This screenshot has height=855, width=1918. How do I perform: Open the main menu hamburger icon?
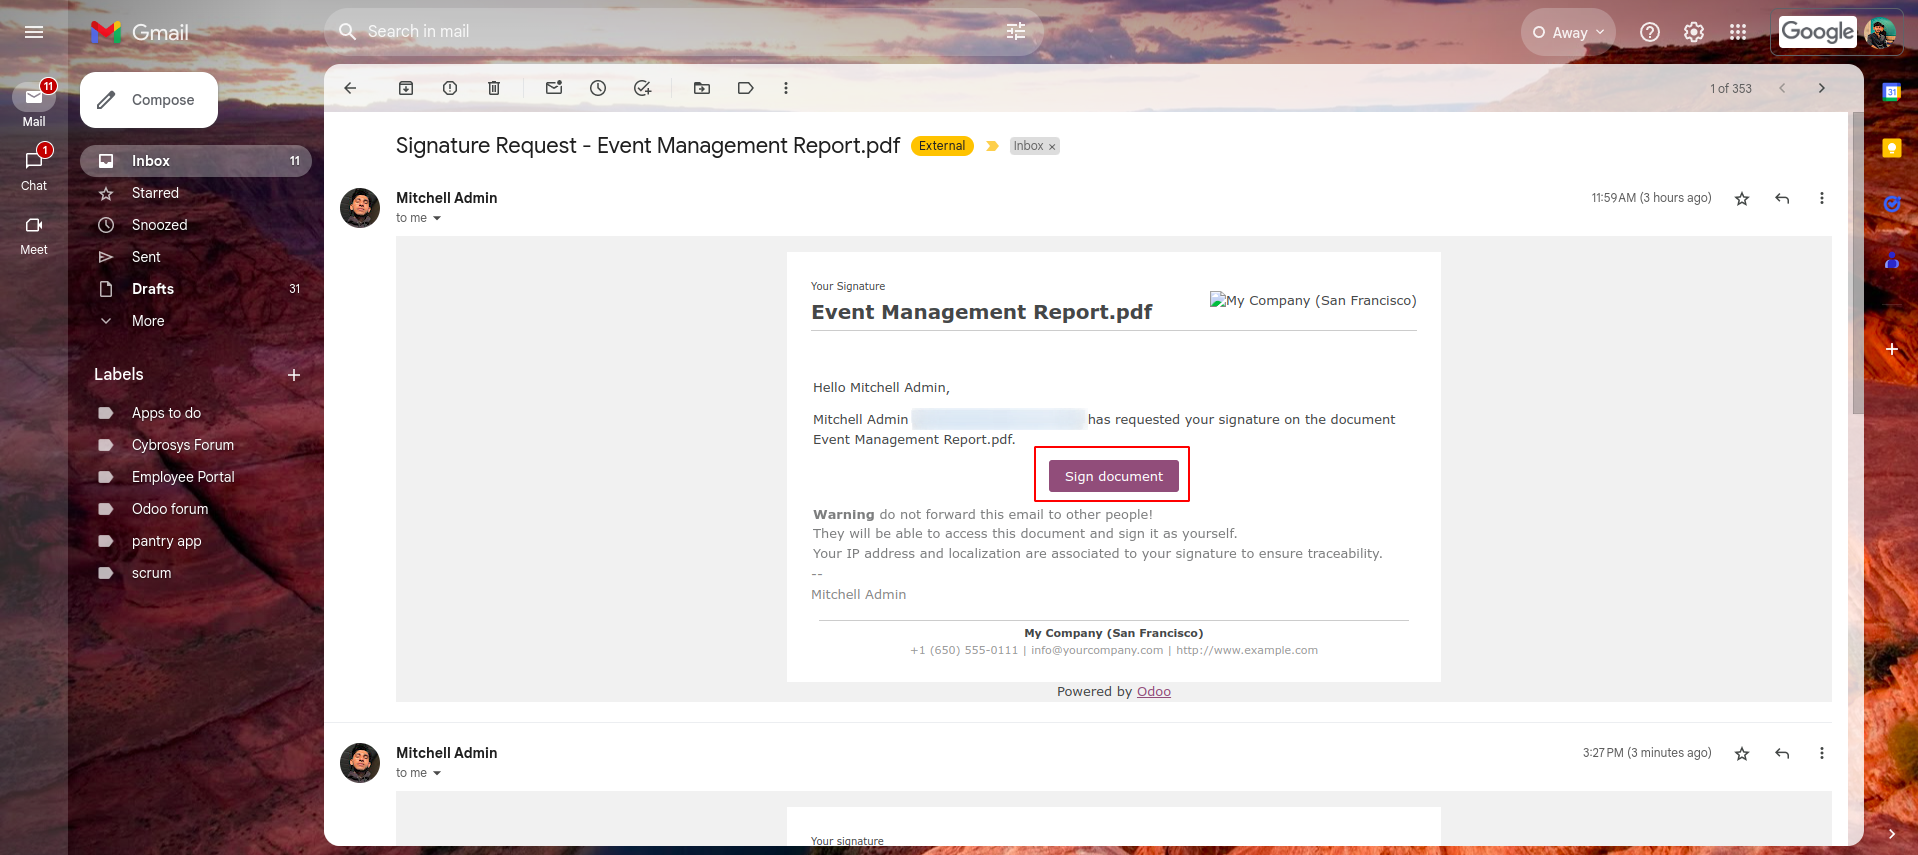pyautogui.click(x=34, y=32)
